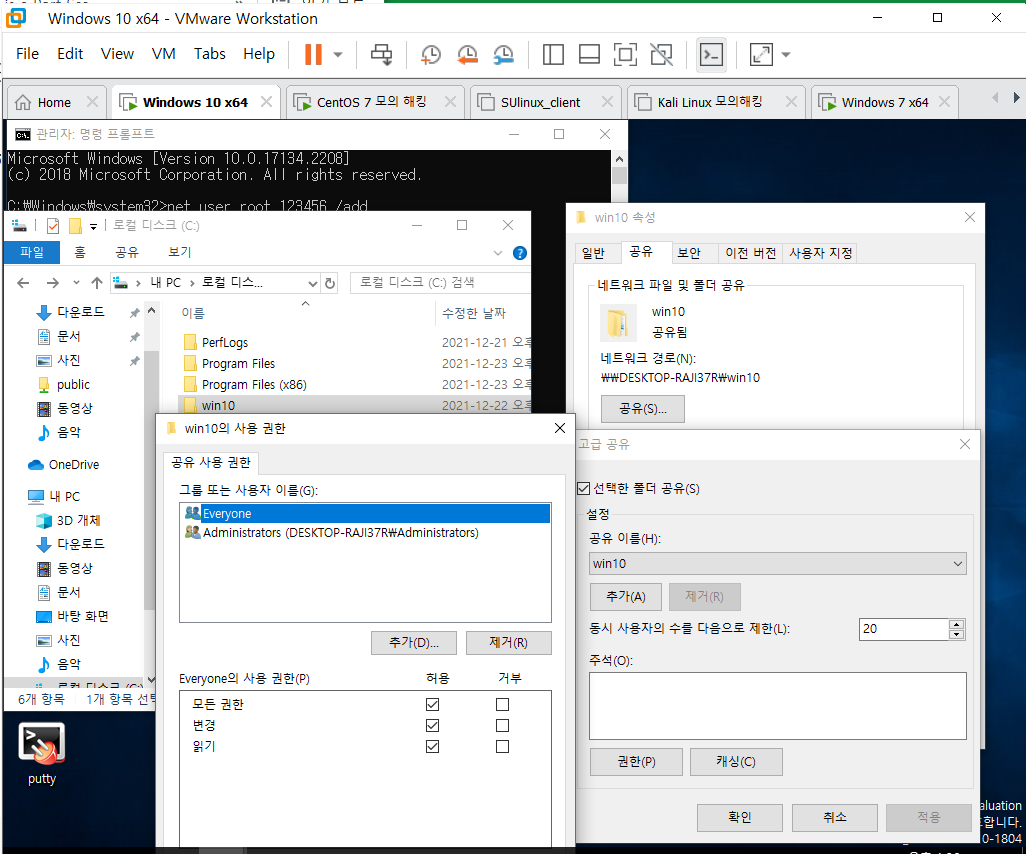Pause the virtual machine from the VMware toolbar
This screenshot has height=854, width=1026.
[313, 54]
